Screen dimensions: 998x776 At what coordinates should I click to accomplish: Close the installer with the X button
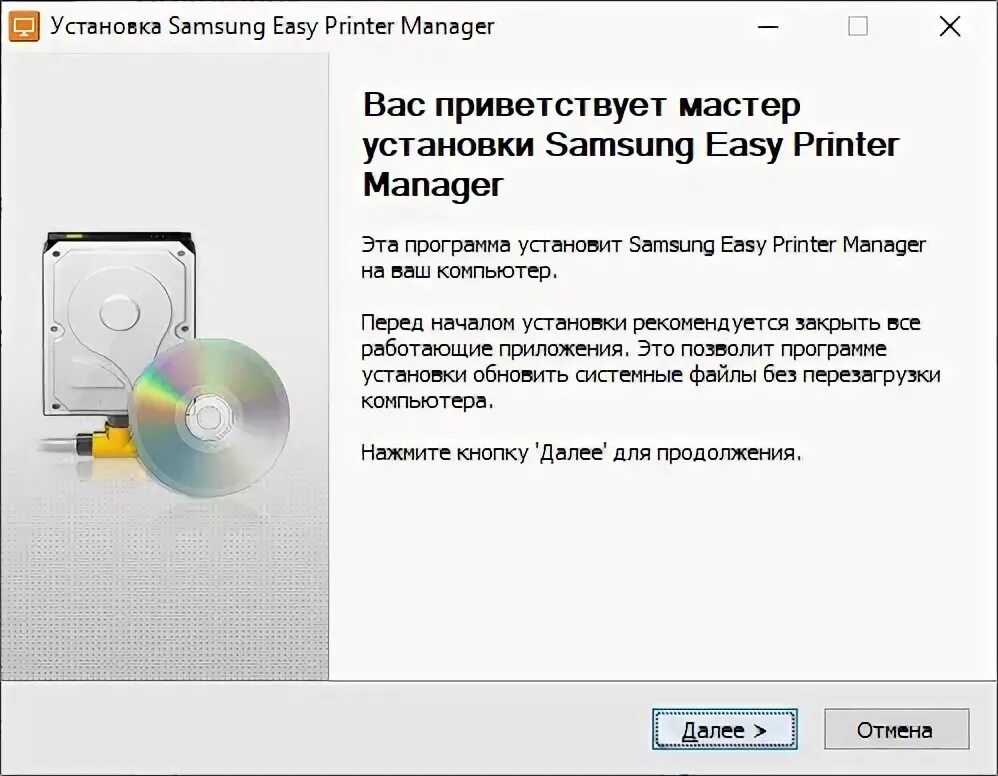(x=950, y=27)
